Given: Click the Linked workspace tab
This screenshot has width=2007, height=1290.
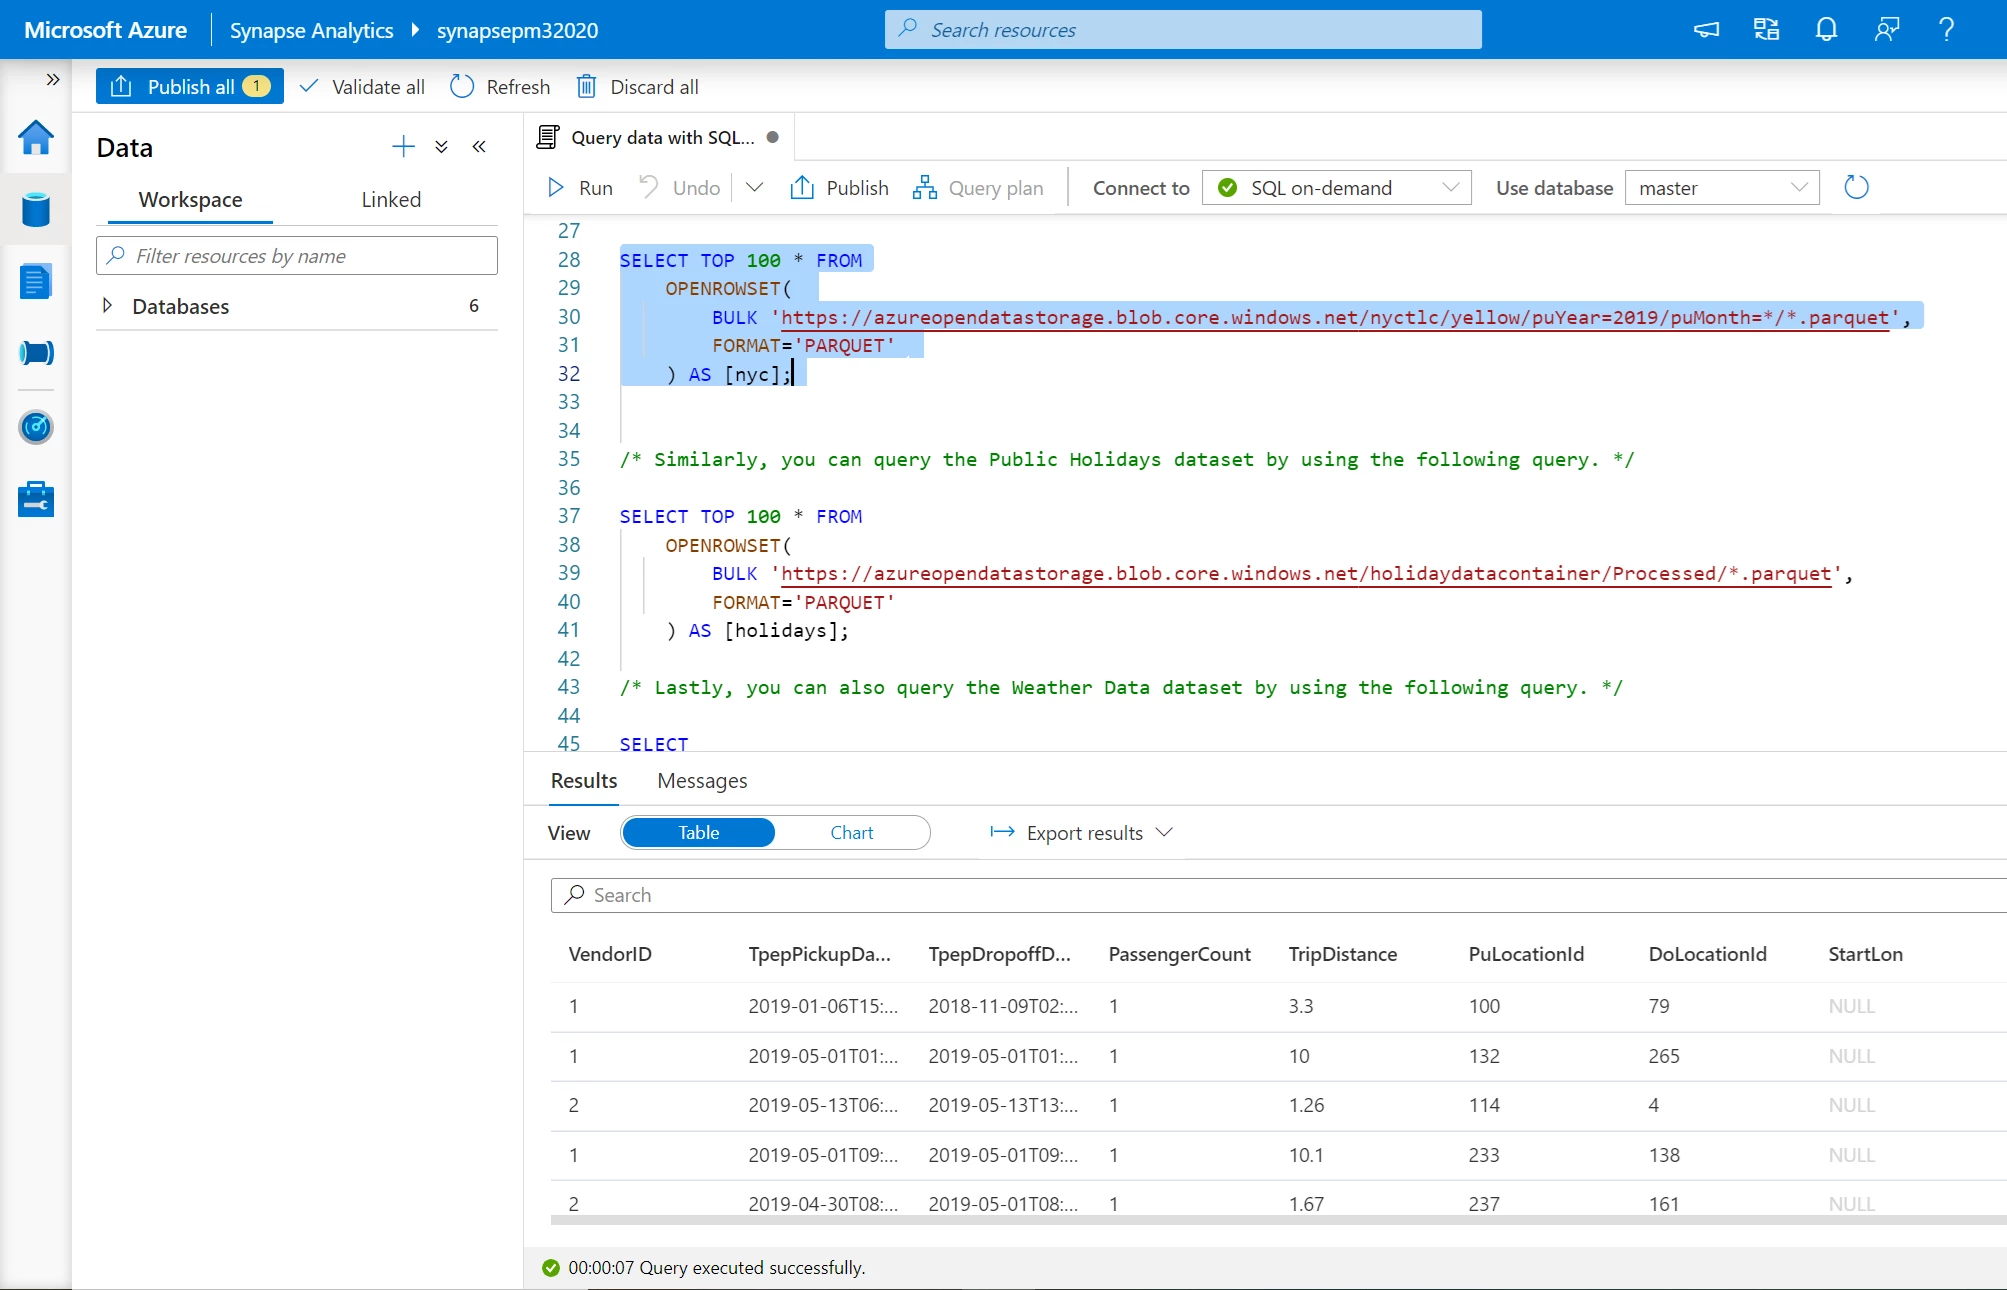Looking at the screenshot, I should point(389,197).
